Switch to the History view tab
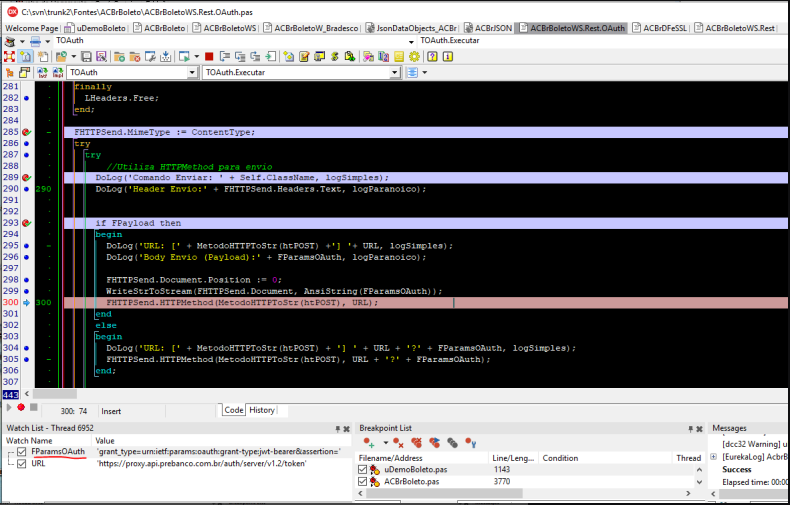The width and height of the screenshot is (790, 505). pyautogui.click(x=262, y=410)
